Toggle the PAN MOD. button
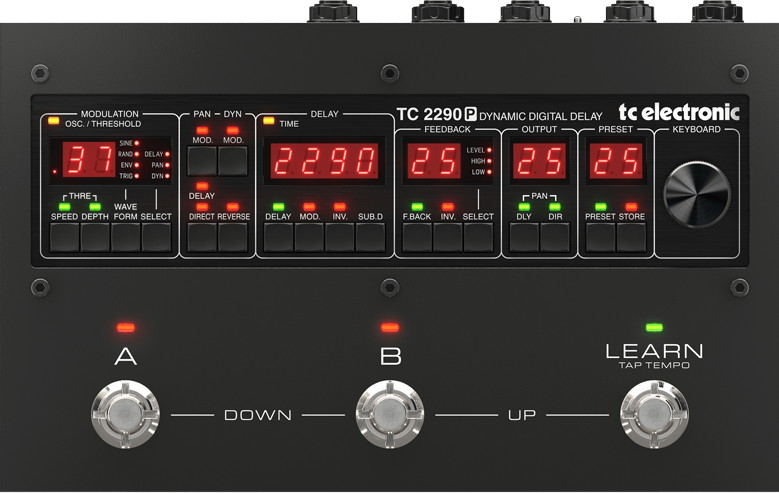 202,161
